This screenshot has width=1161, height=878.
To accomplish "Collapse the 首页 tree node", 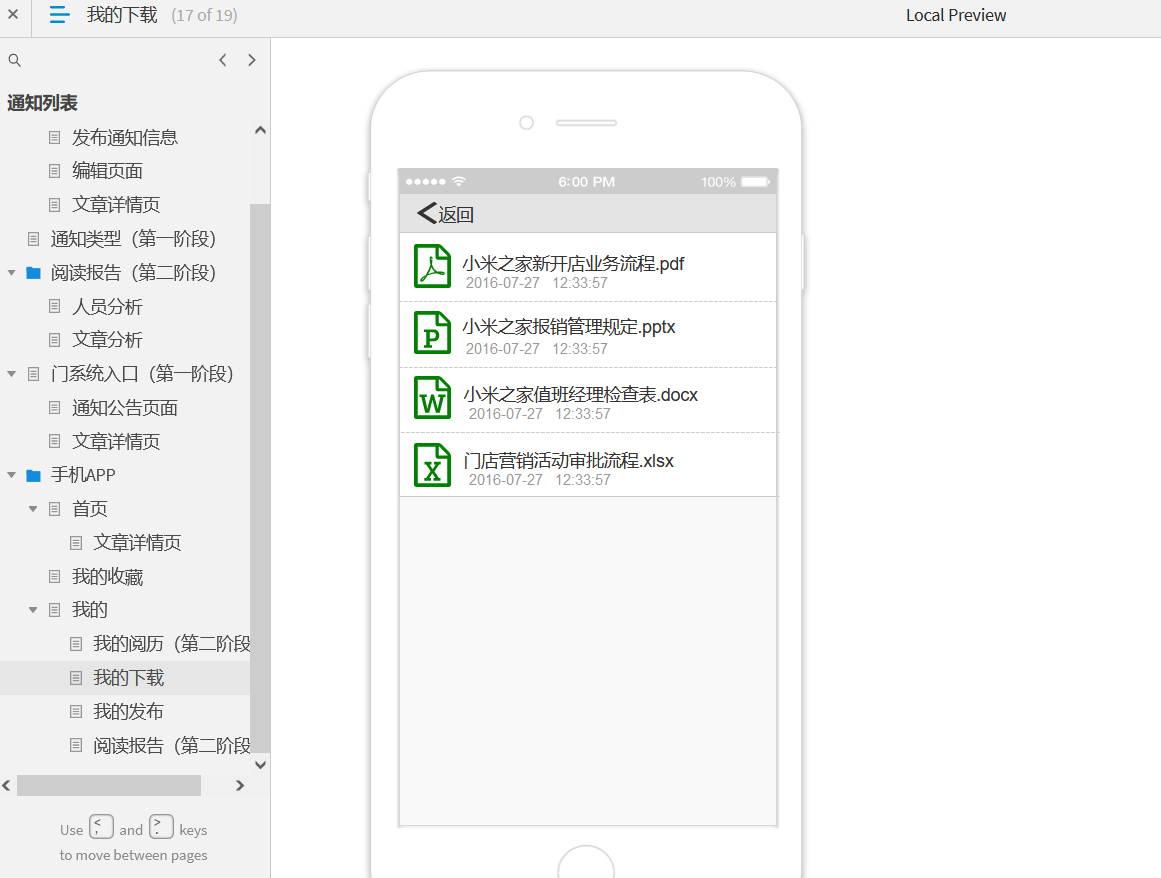I will (33, 509).
